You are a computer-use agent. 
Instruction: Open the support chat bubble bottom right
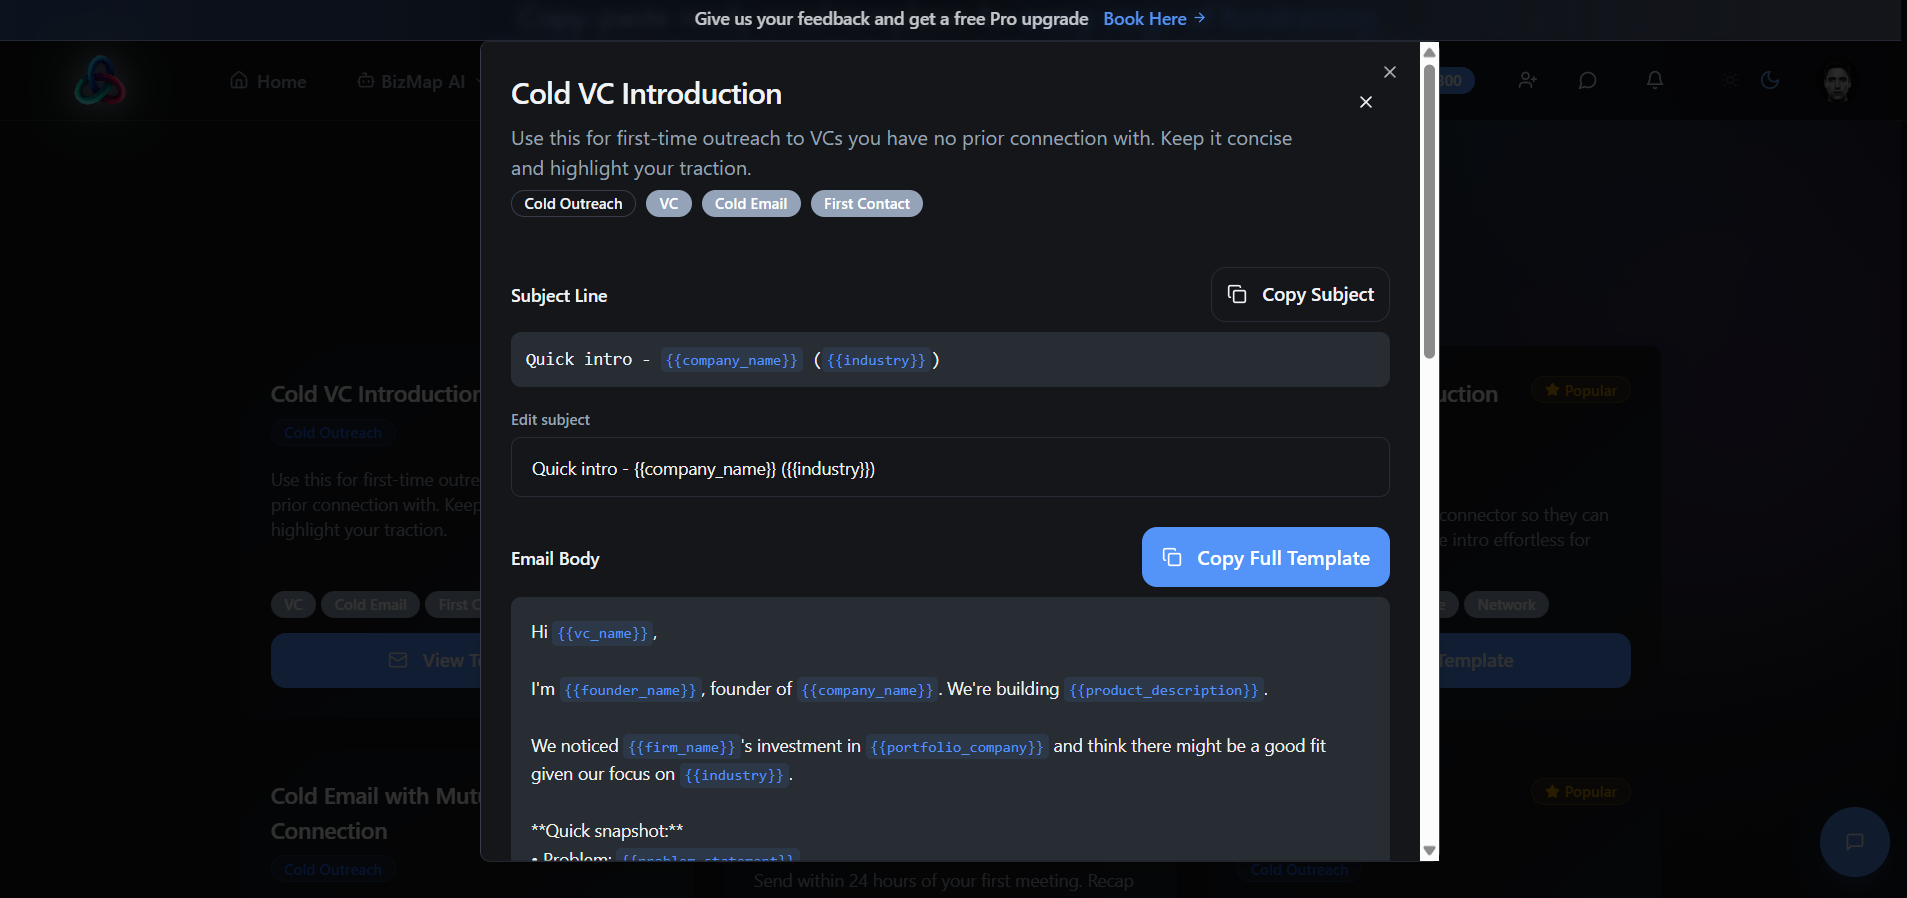(x=1854, y=842)
